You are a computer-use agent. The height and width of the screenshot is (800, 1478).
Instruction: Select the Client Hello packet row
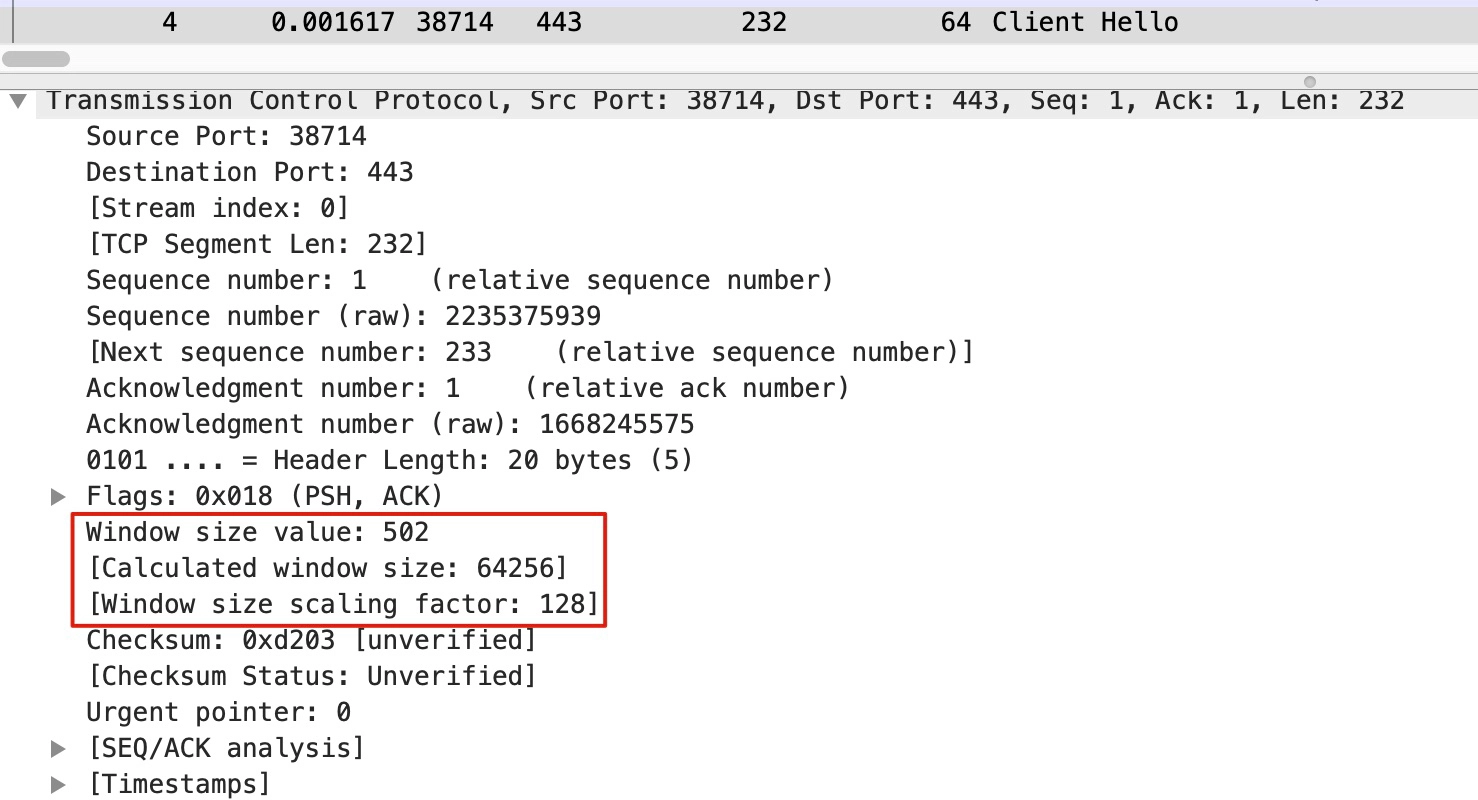point(739,22)
